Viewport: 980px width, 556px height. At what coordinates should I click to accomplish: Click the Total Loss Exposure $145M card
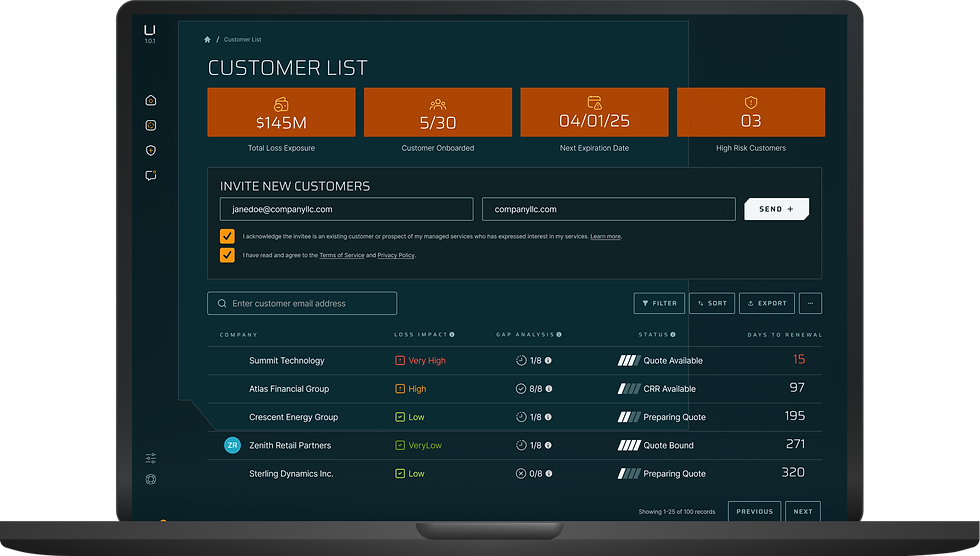(x=281, y=112)
